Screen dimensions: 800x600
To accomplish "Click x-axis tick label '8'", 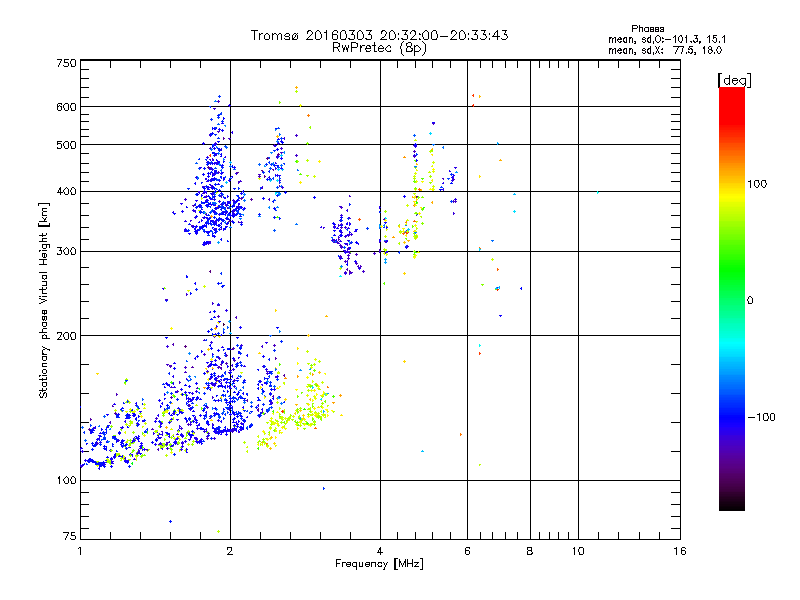I will [530, 551].
